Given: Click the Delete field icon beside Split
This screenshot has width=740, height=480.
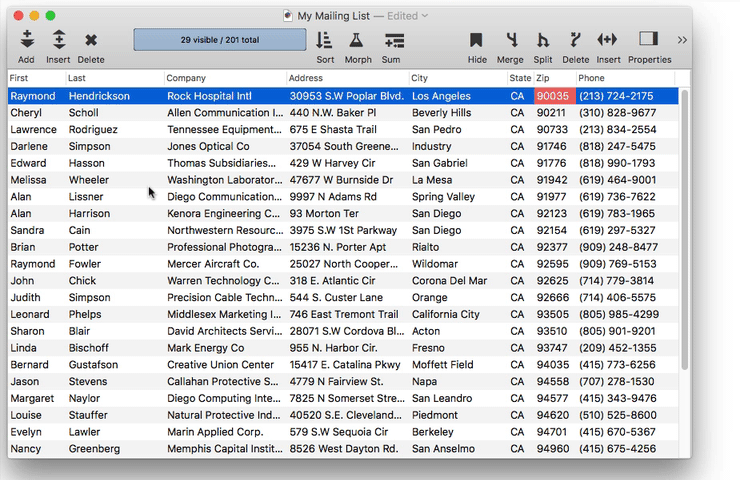Looking at the screenshot, I should point(575,40).
